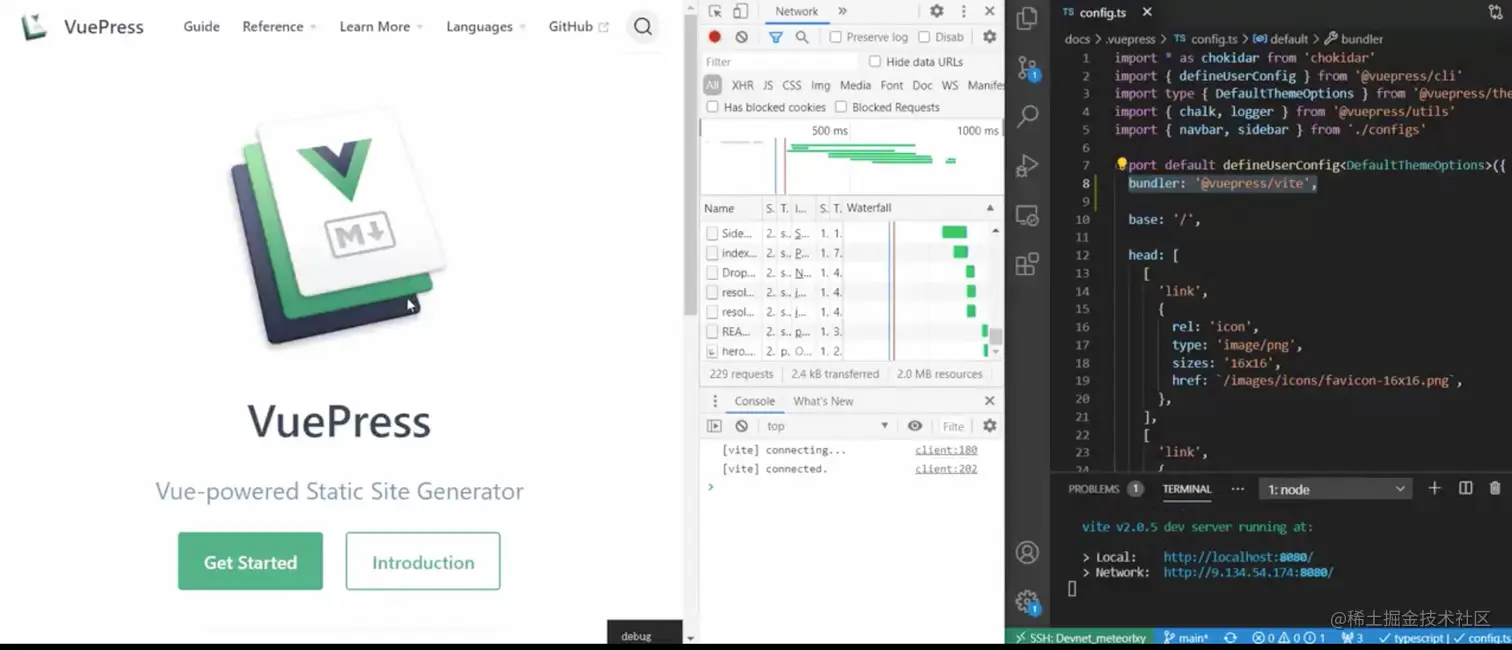1512x650 pixels.
Task: Open the VS Code Explorer view
Action: [x=1027, y=18]
